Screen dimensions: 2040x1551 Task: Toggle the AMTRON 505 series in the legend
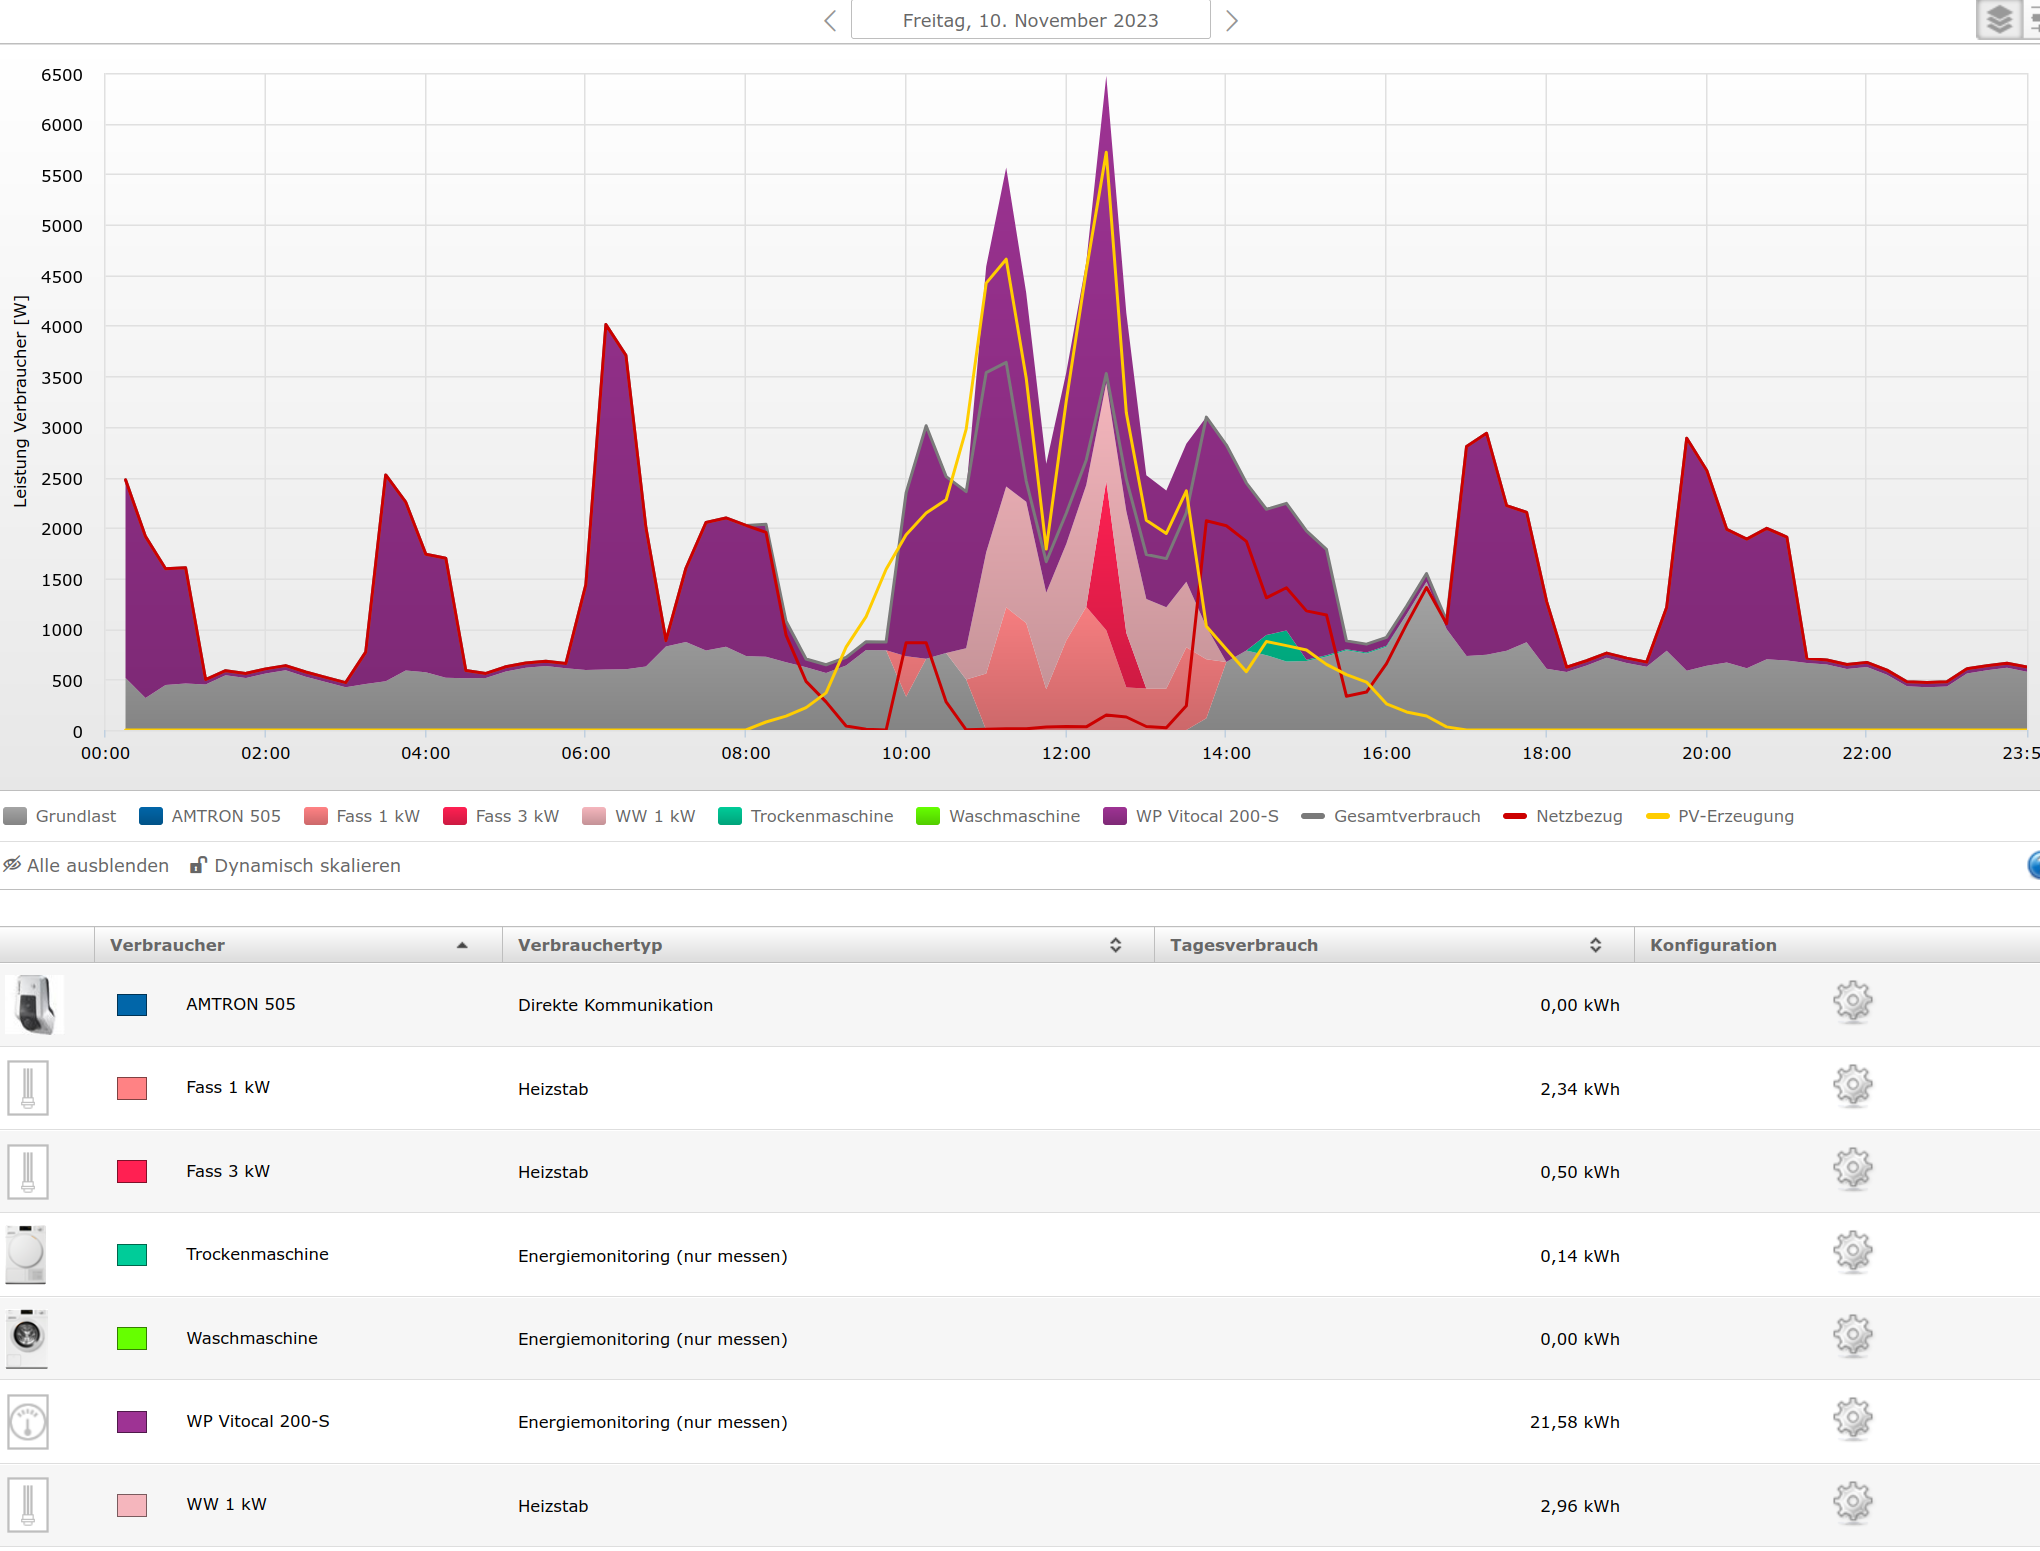[x=210, y=816]
